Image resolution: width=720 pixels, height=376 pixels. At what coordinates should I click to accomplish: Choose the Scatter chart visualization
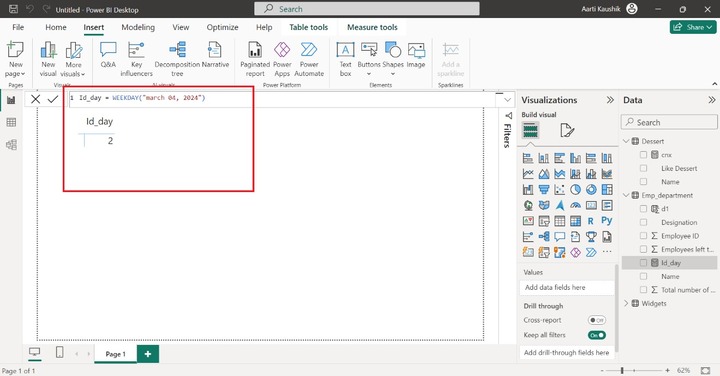click(559, 190)
